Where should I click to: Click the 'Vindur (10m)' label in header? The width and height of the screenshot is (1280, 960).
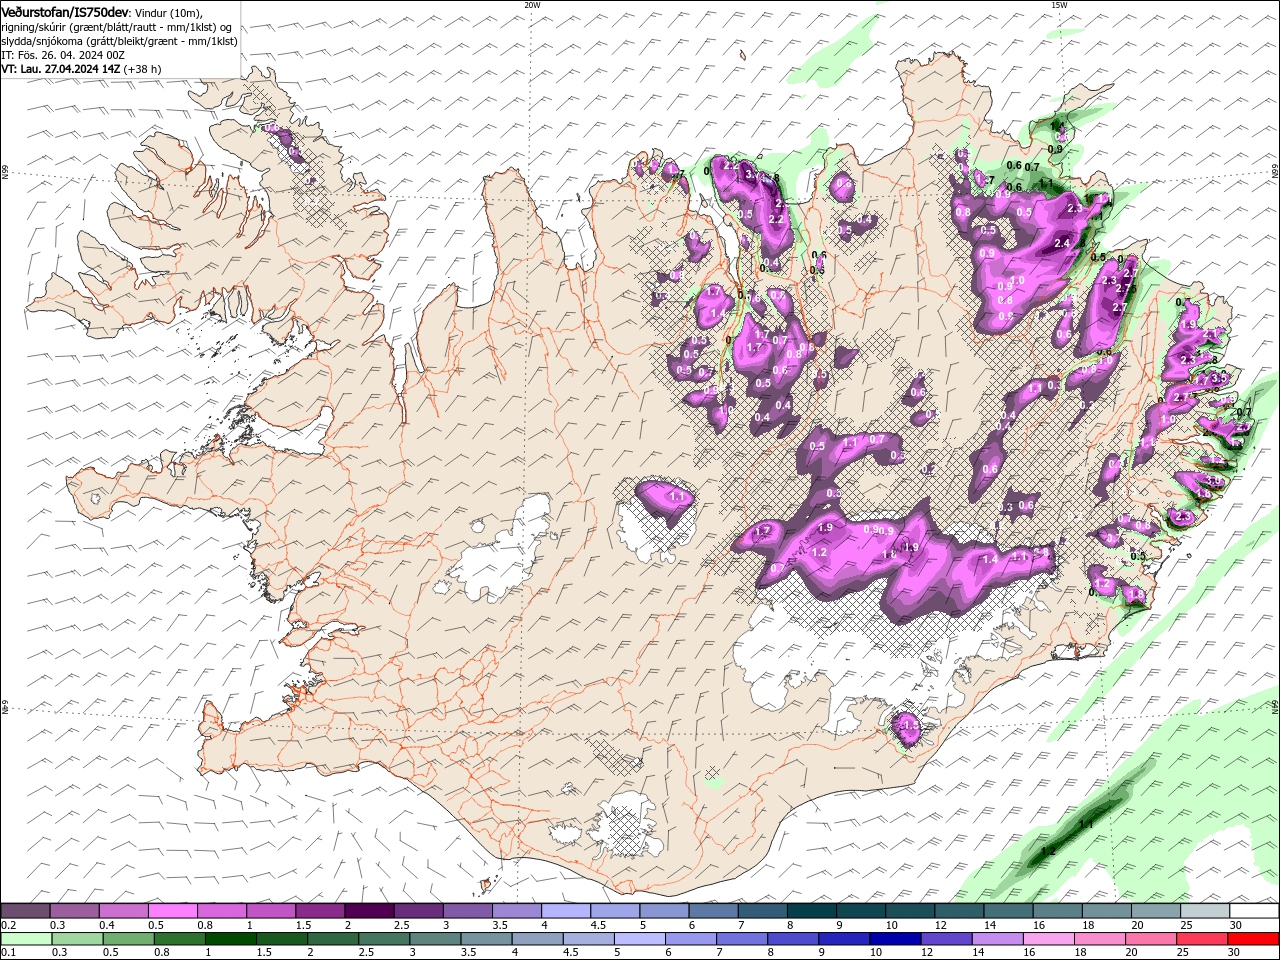click(x=169, y=12)
